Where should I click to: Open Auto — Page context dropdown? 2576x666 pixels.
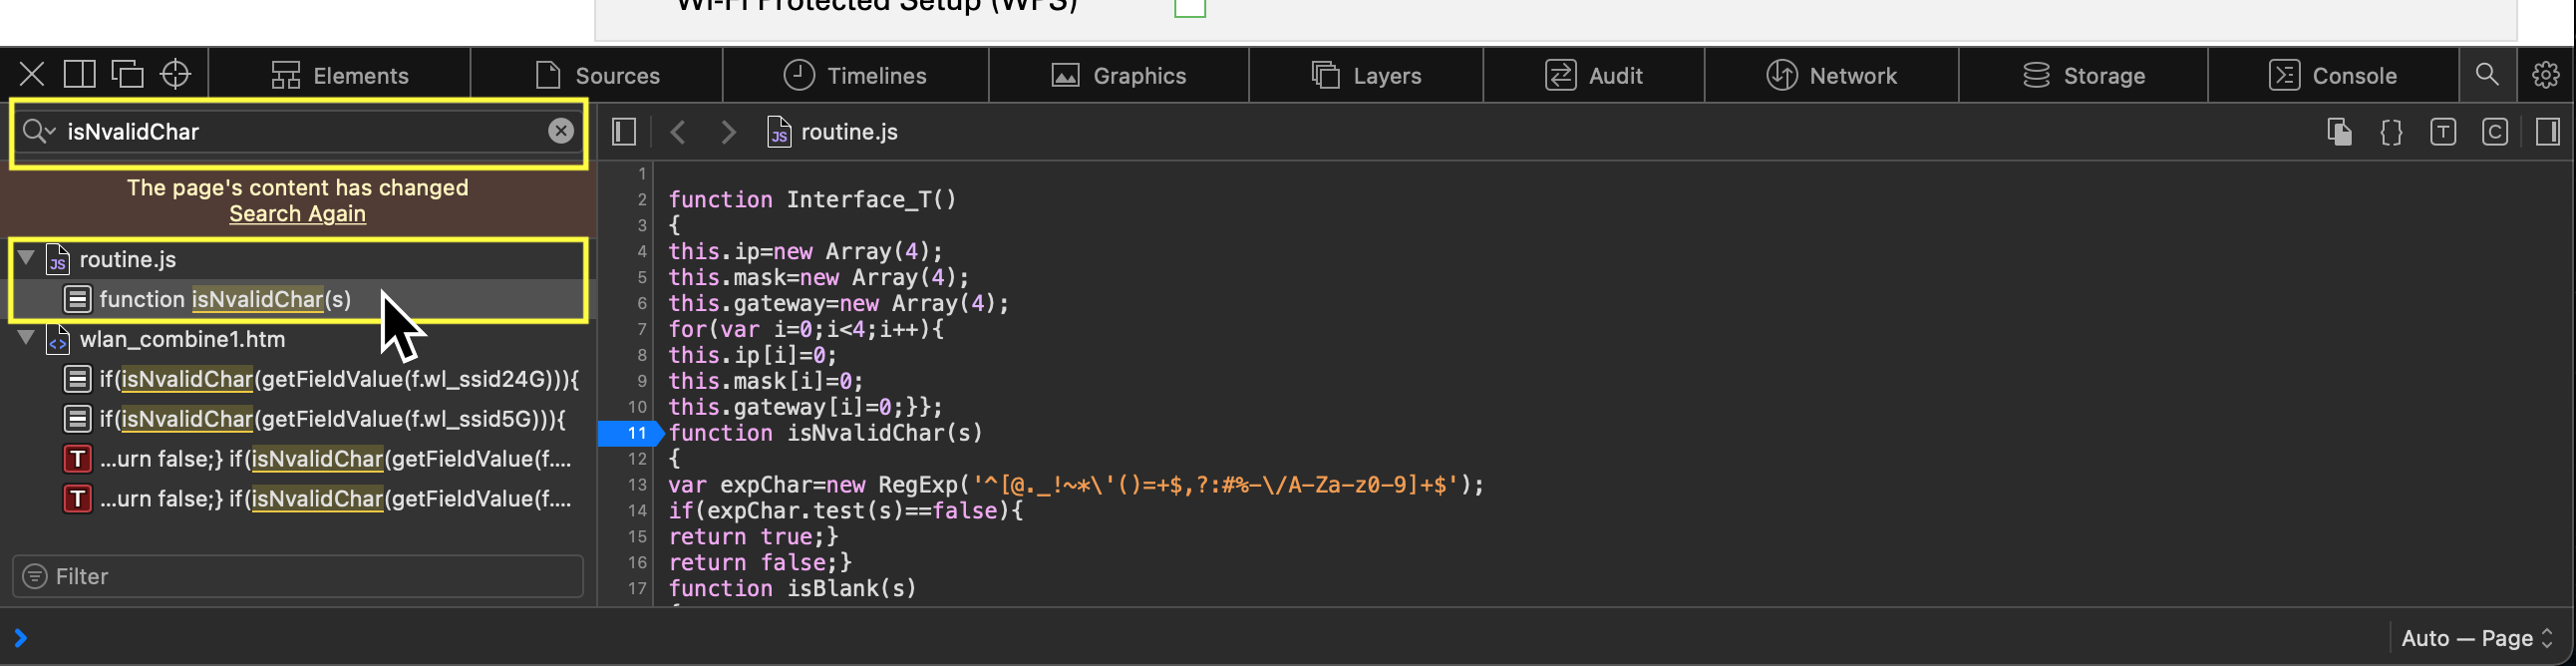point(2477,638)
